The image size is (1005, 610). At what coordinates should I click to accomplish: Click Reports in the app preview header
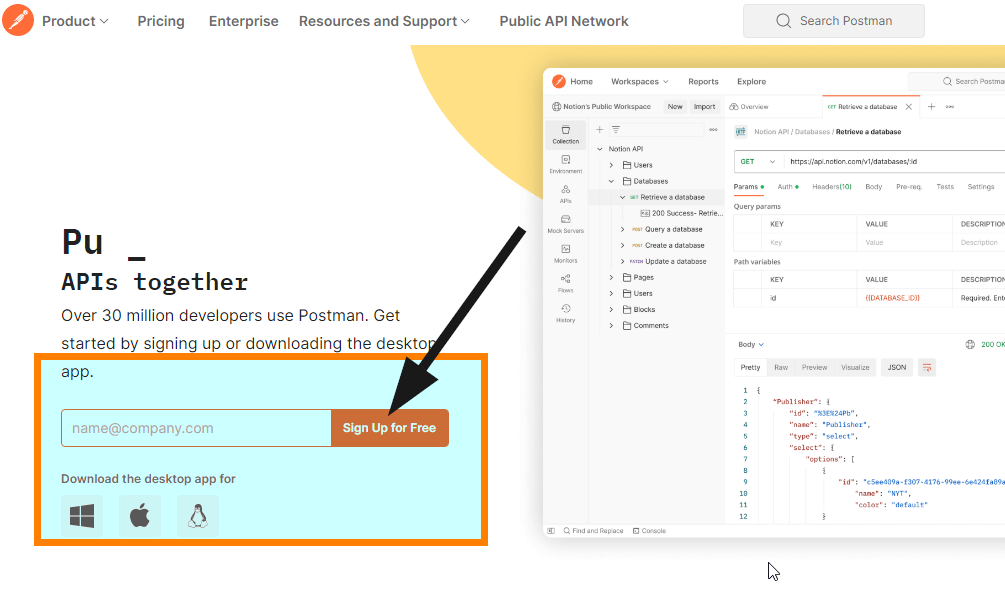click(703, 81)
